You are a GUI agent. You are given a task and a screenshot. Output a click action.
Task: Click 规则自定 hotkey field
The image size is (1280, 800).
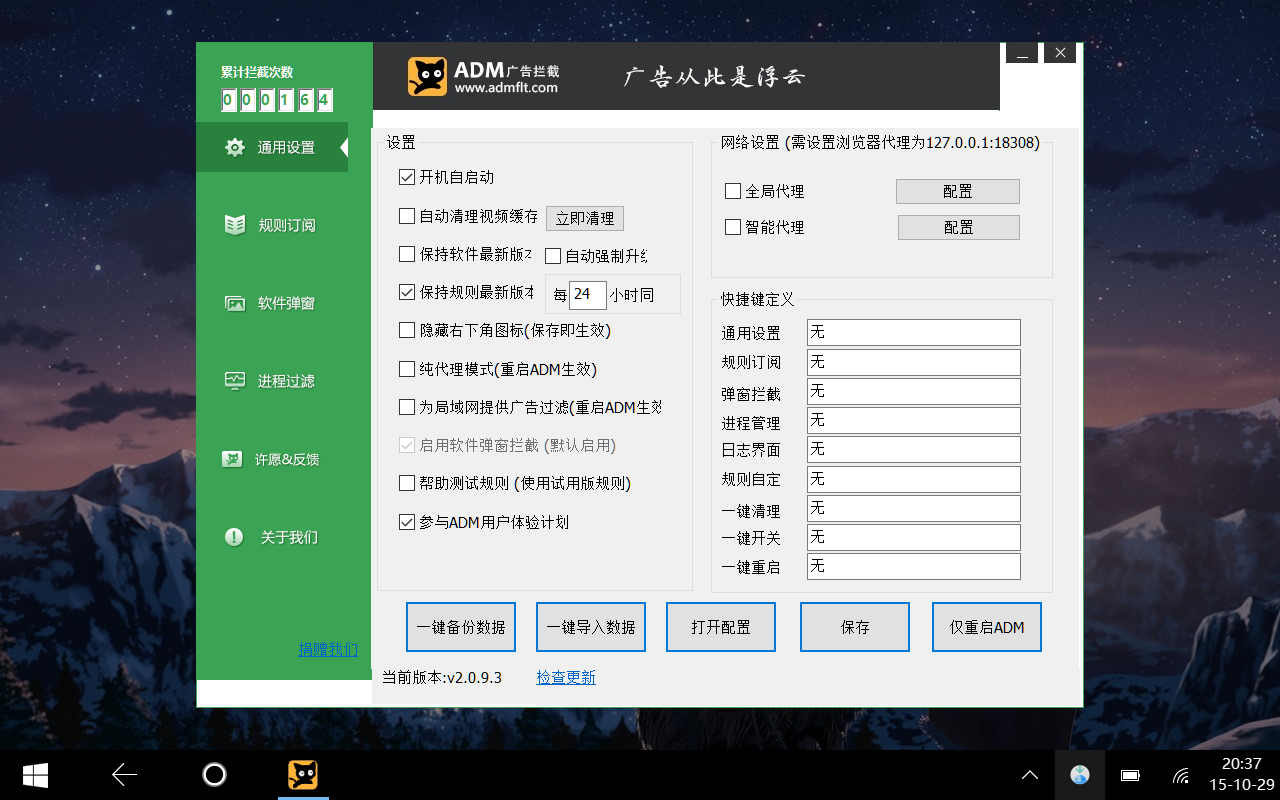pos(914,479)
